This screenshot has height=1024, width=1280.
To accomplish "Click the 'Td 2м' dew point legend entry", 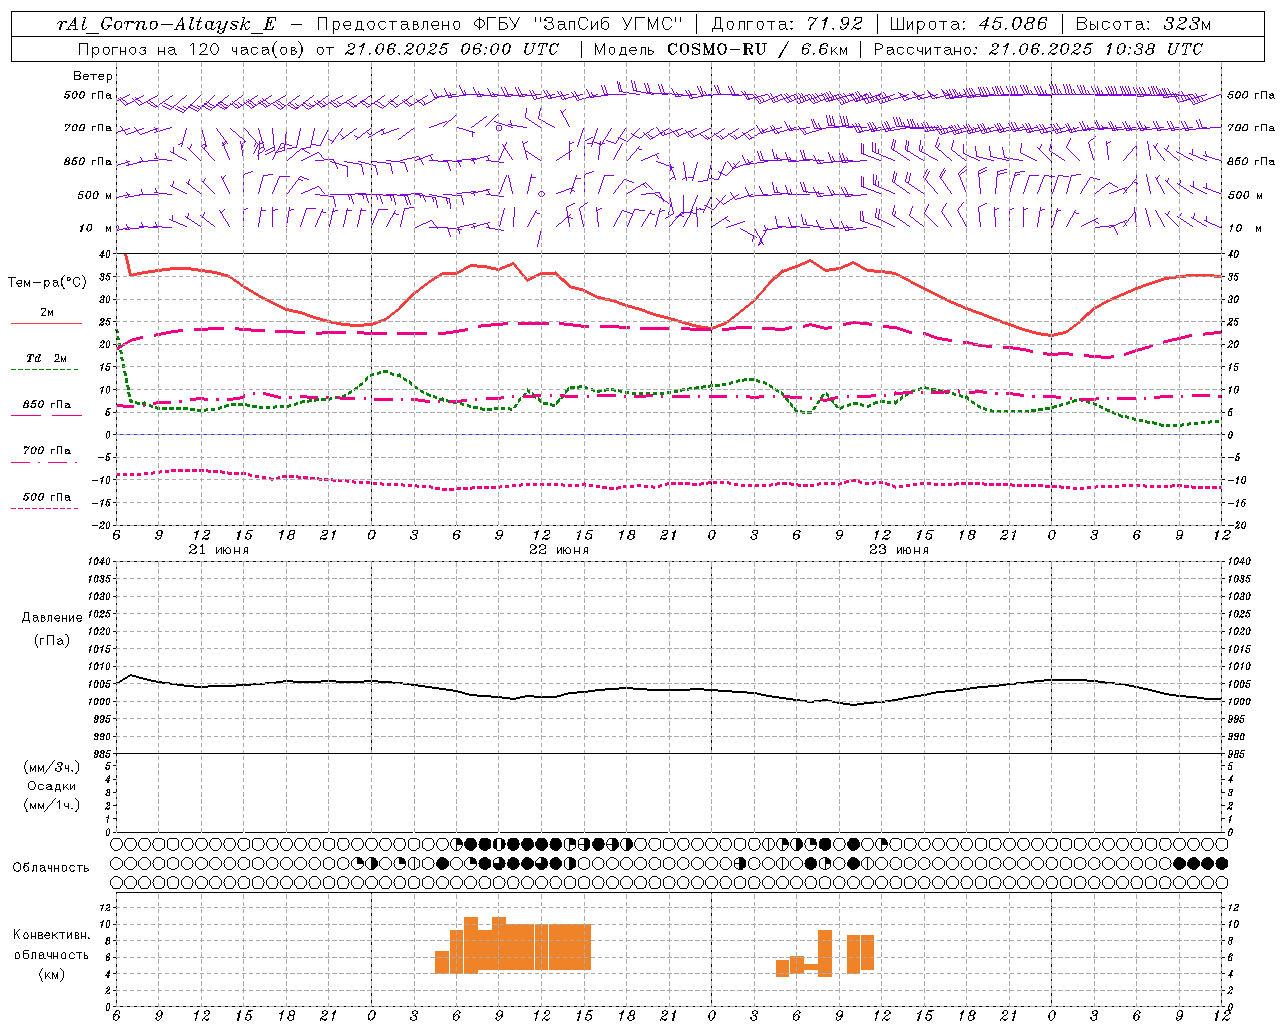I will pos(46,358).
